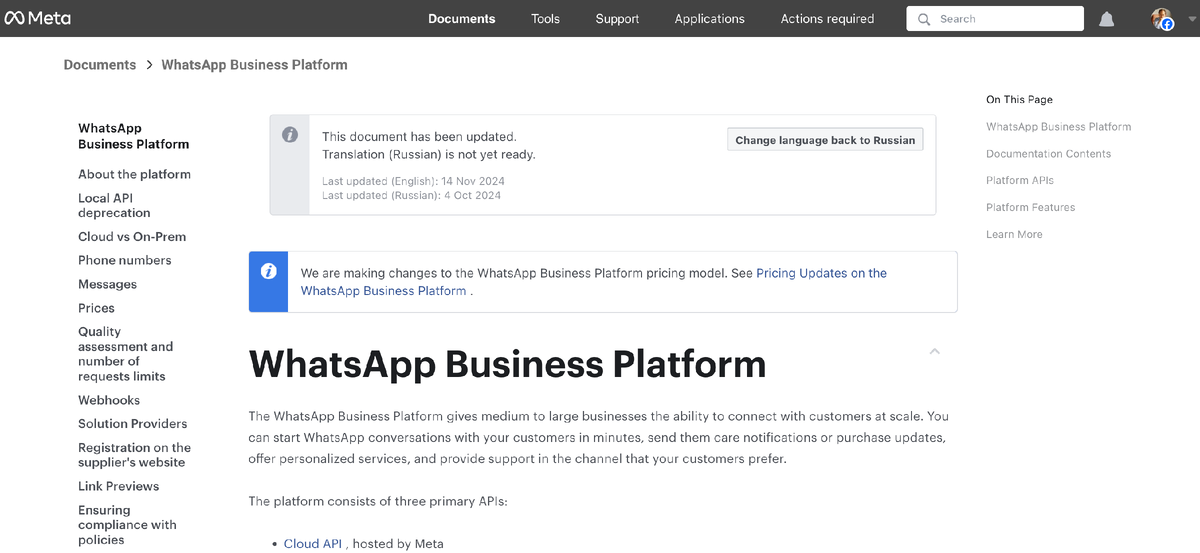
Task: Focus the Search input field
Action: [x=995, y=19]
